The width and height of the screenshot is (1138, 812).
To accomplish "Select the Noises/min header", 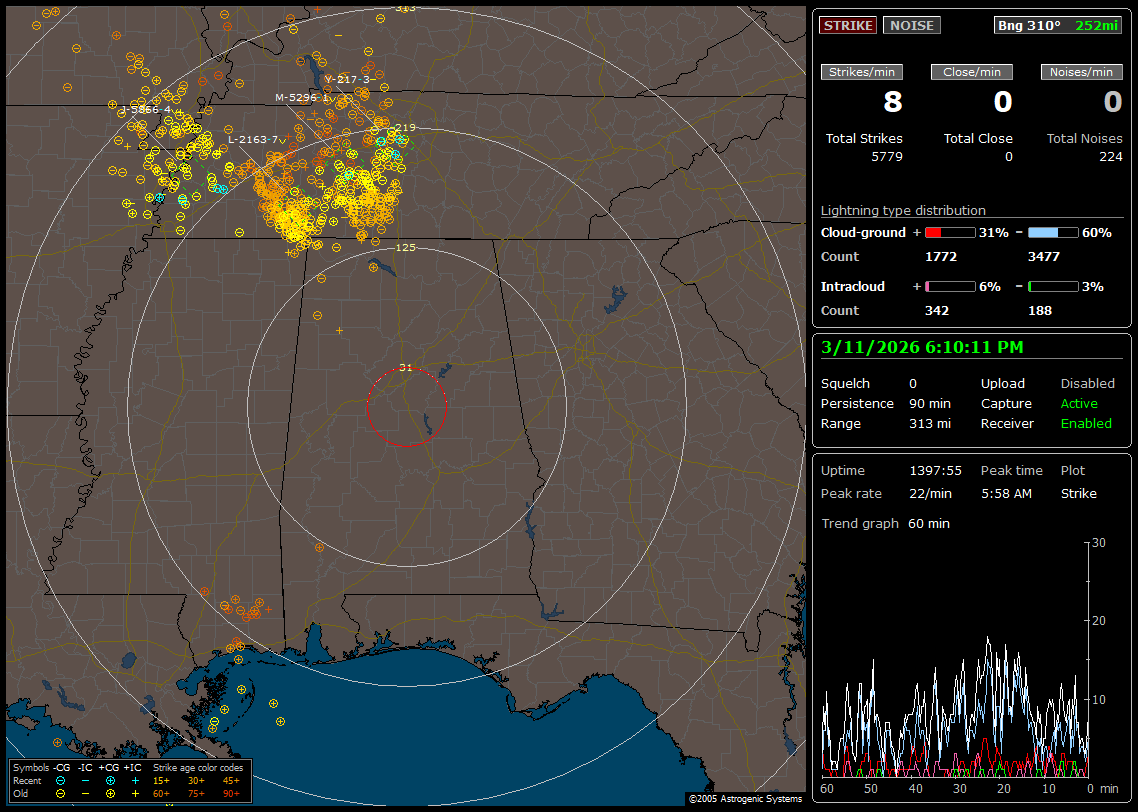I will tap(1081, 72).
